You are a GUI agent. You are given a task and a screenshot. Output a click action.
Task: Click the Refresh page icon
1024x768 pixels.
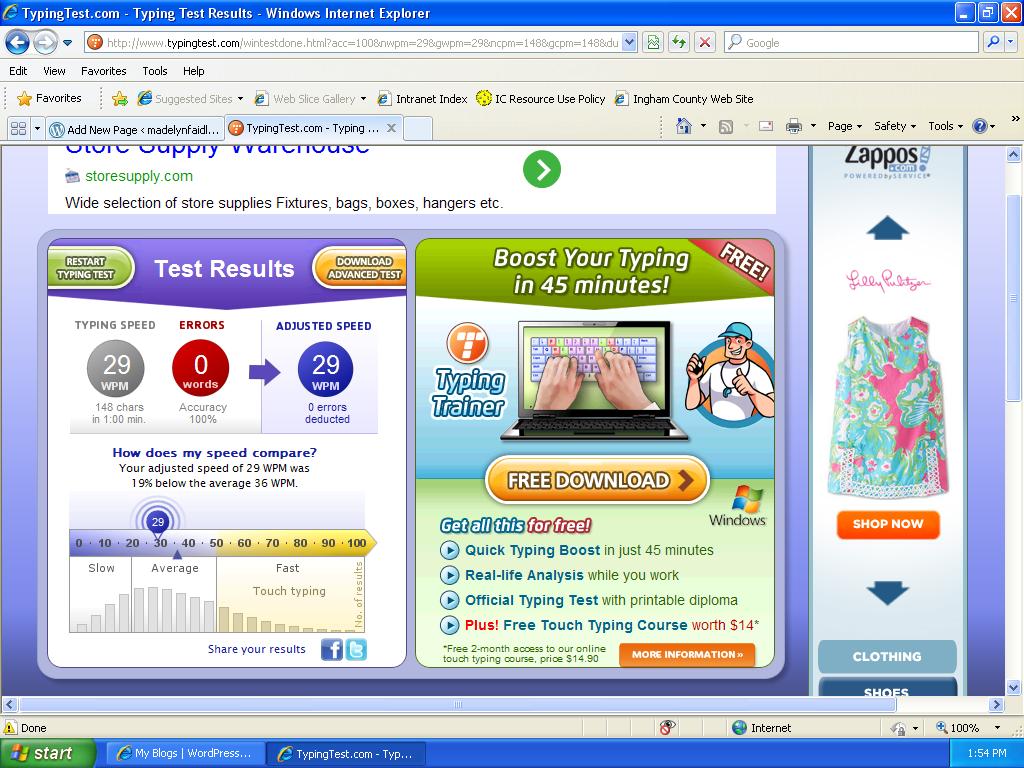679,43
